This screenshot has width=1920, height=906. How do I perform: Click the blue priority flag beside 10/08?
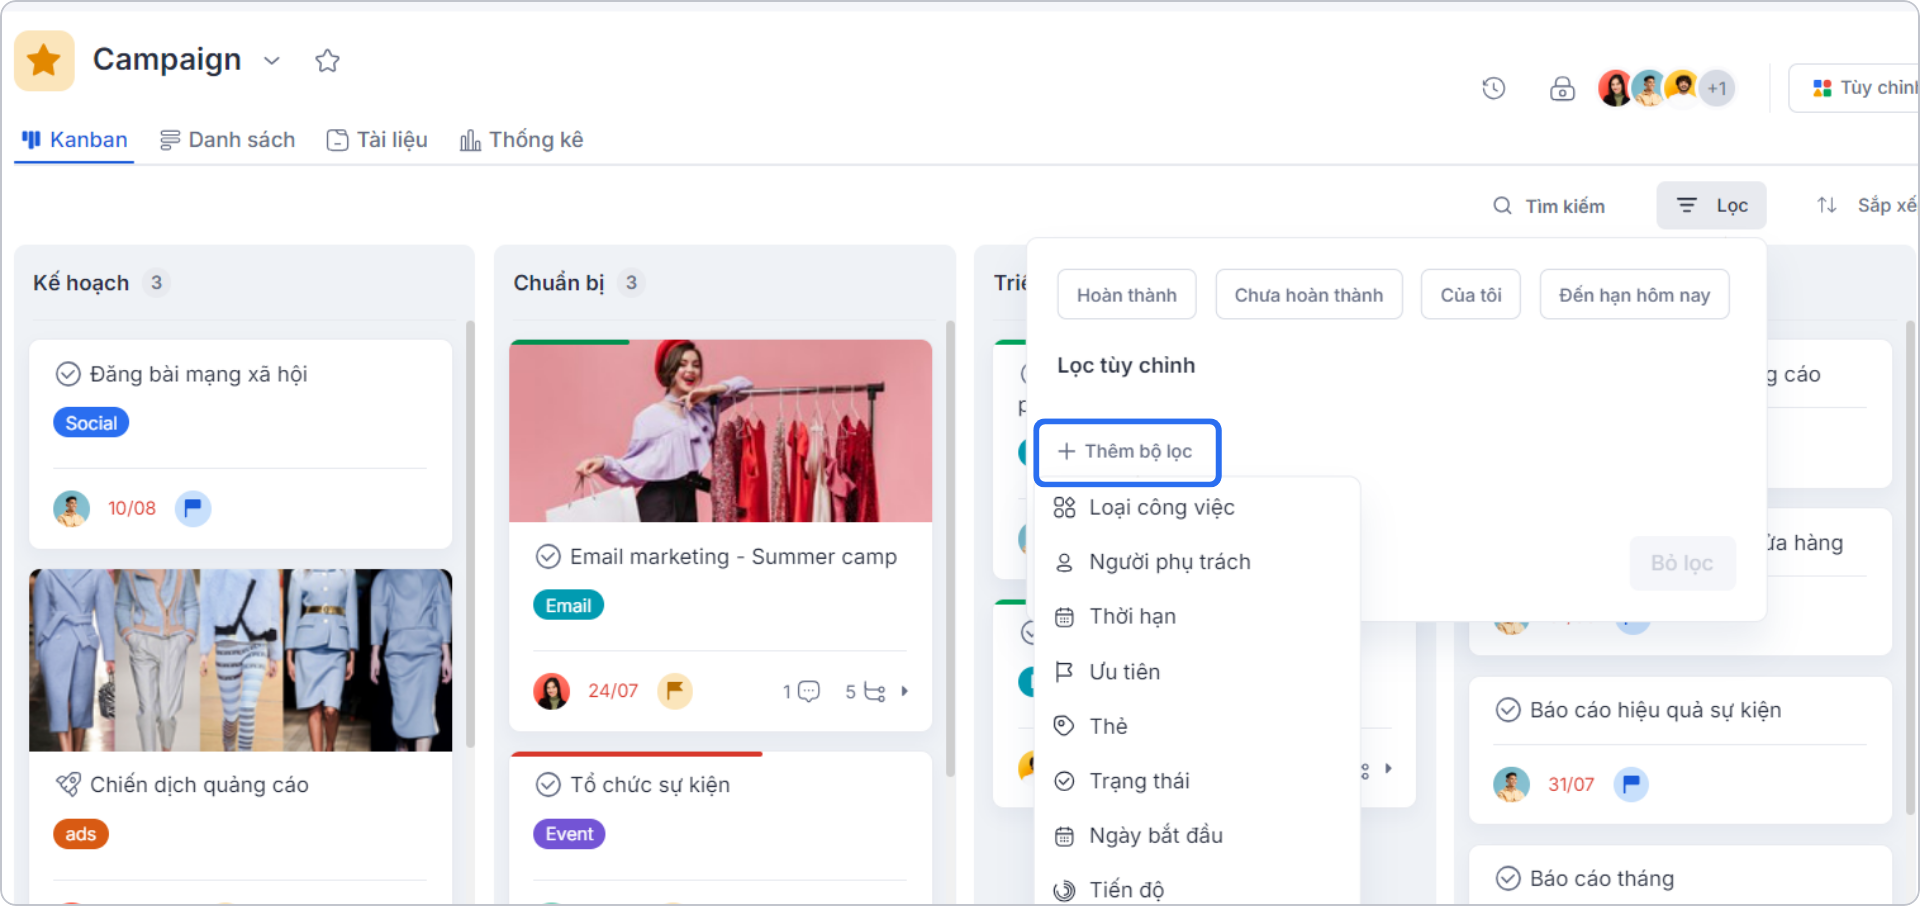193,509
